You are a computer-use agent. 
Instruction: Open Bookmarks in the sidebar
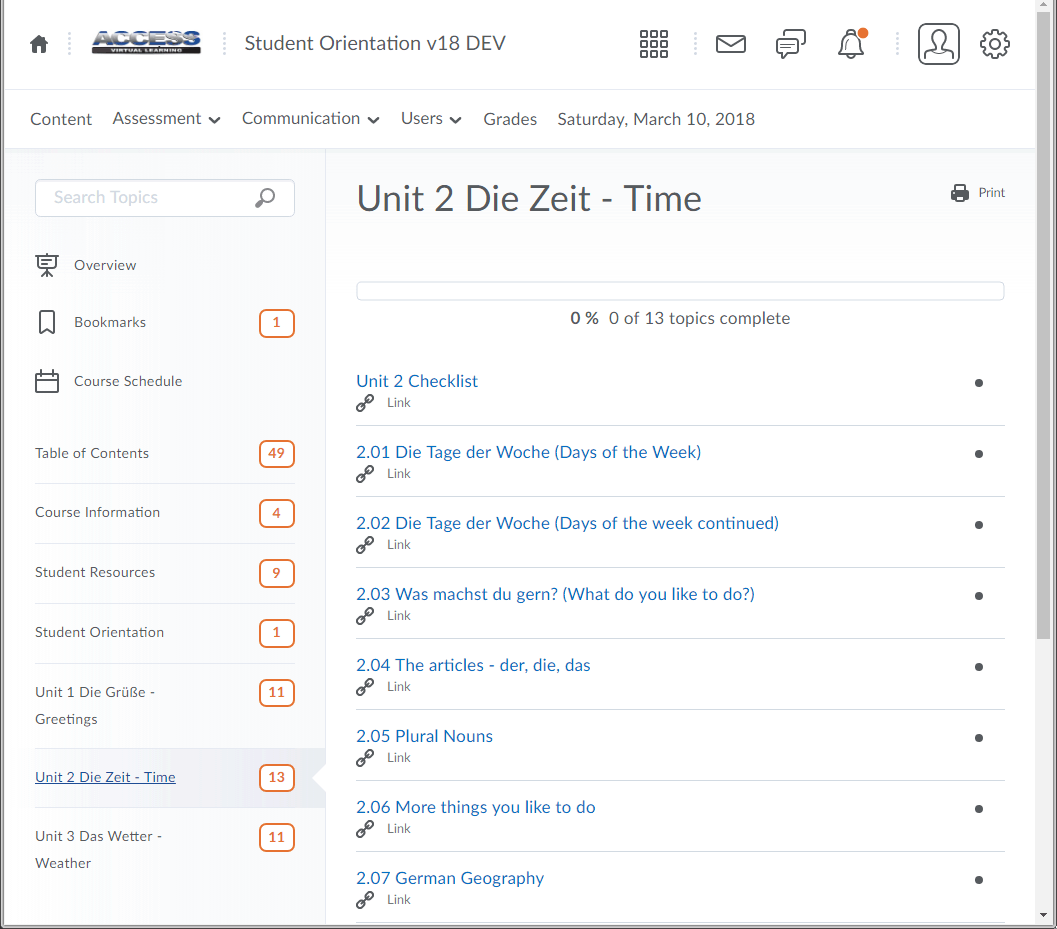pos(110,323)
